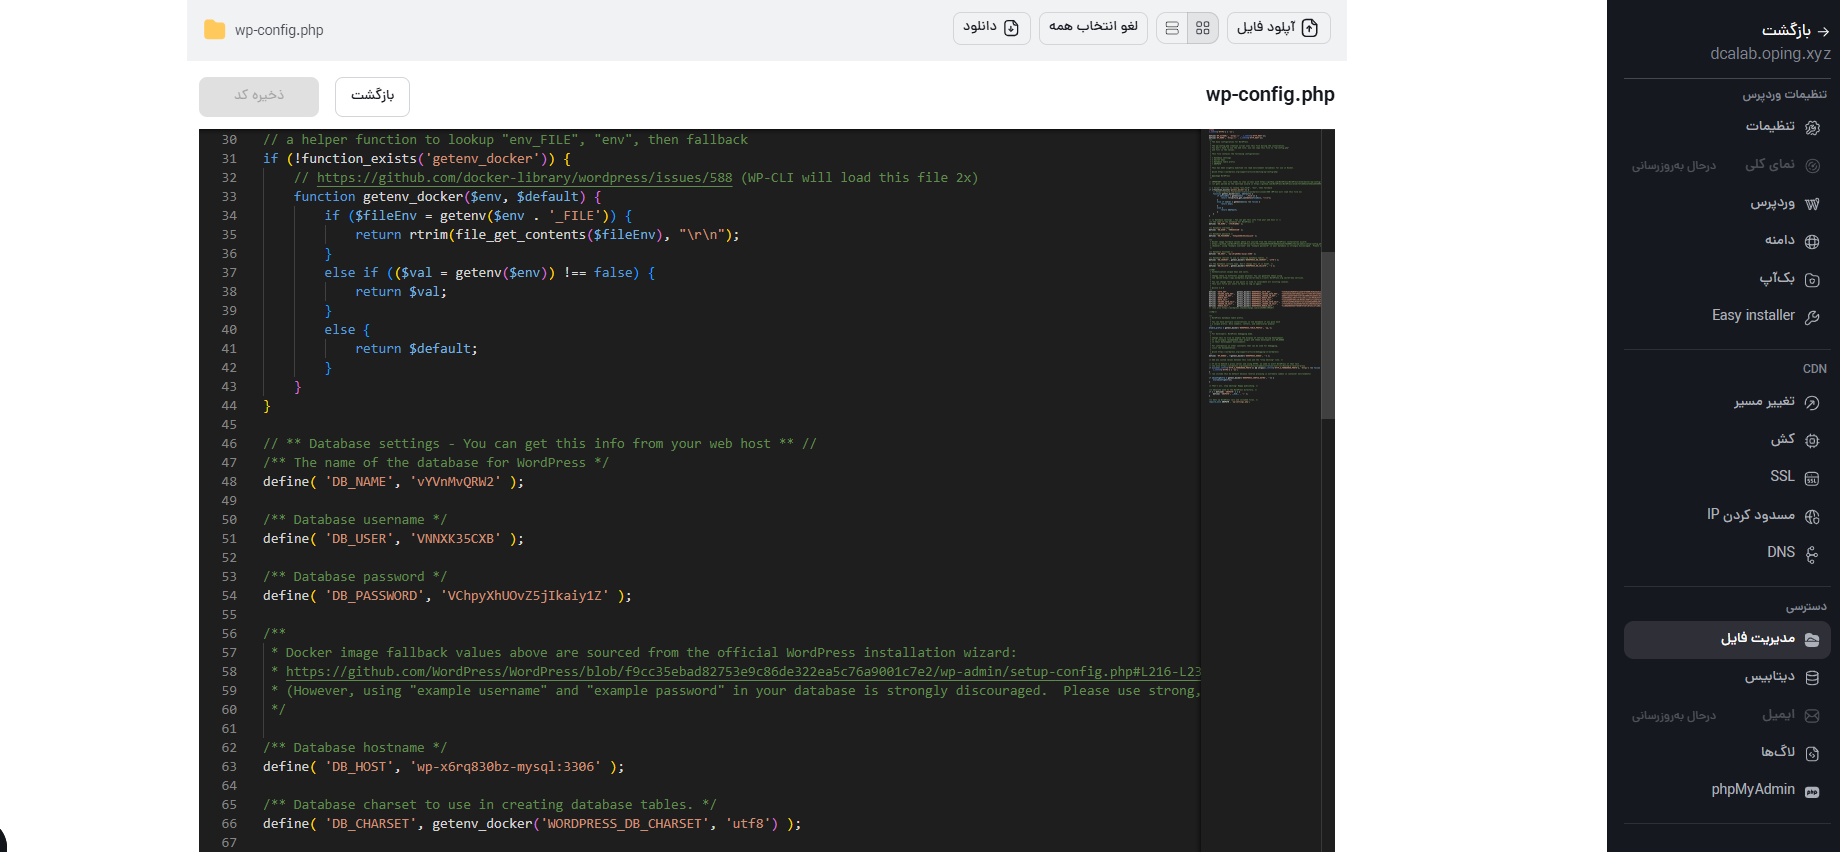Select the دیتابیس menu text
1840x852 pixels.
[1770, 677]
